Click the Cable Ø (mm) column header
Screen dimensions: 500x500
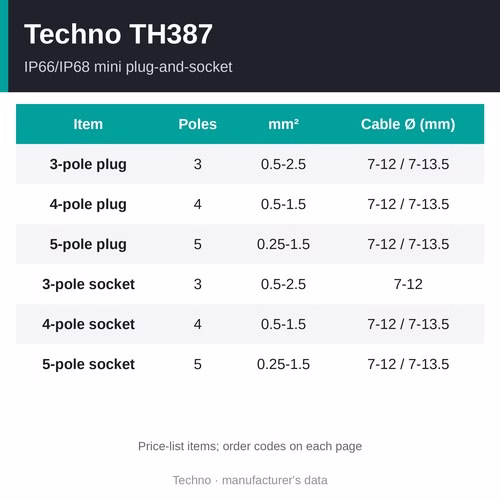pyautogui.click(x=408, y=124)
